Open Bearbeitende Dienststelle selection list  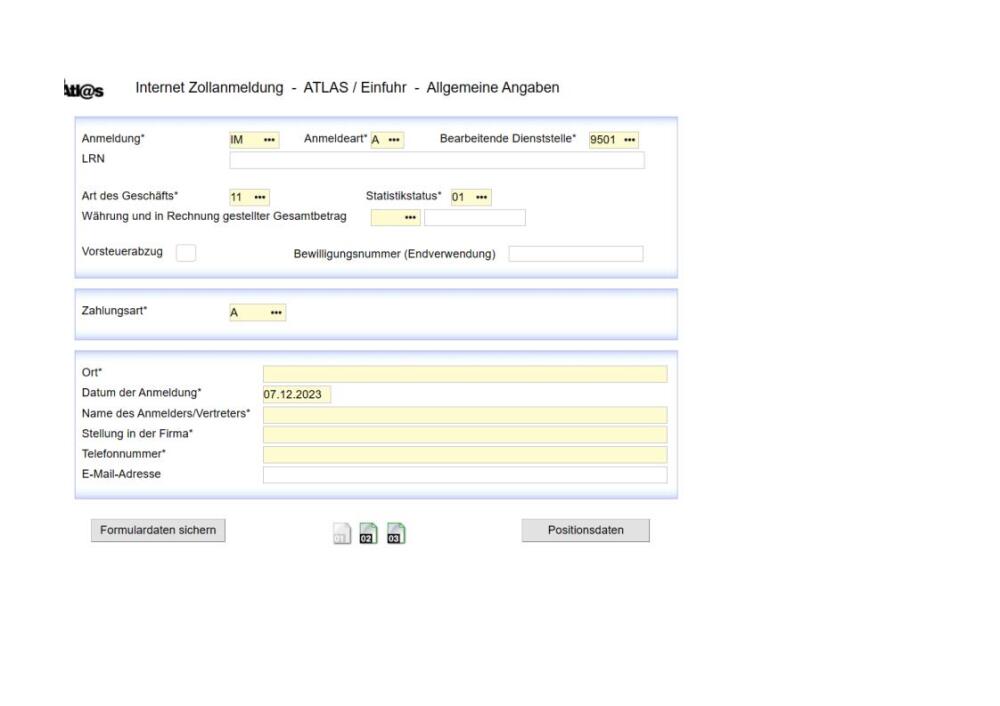629,140
